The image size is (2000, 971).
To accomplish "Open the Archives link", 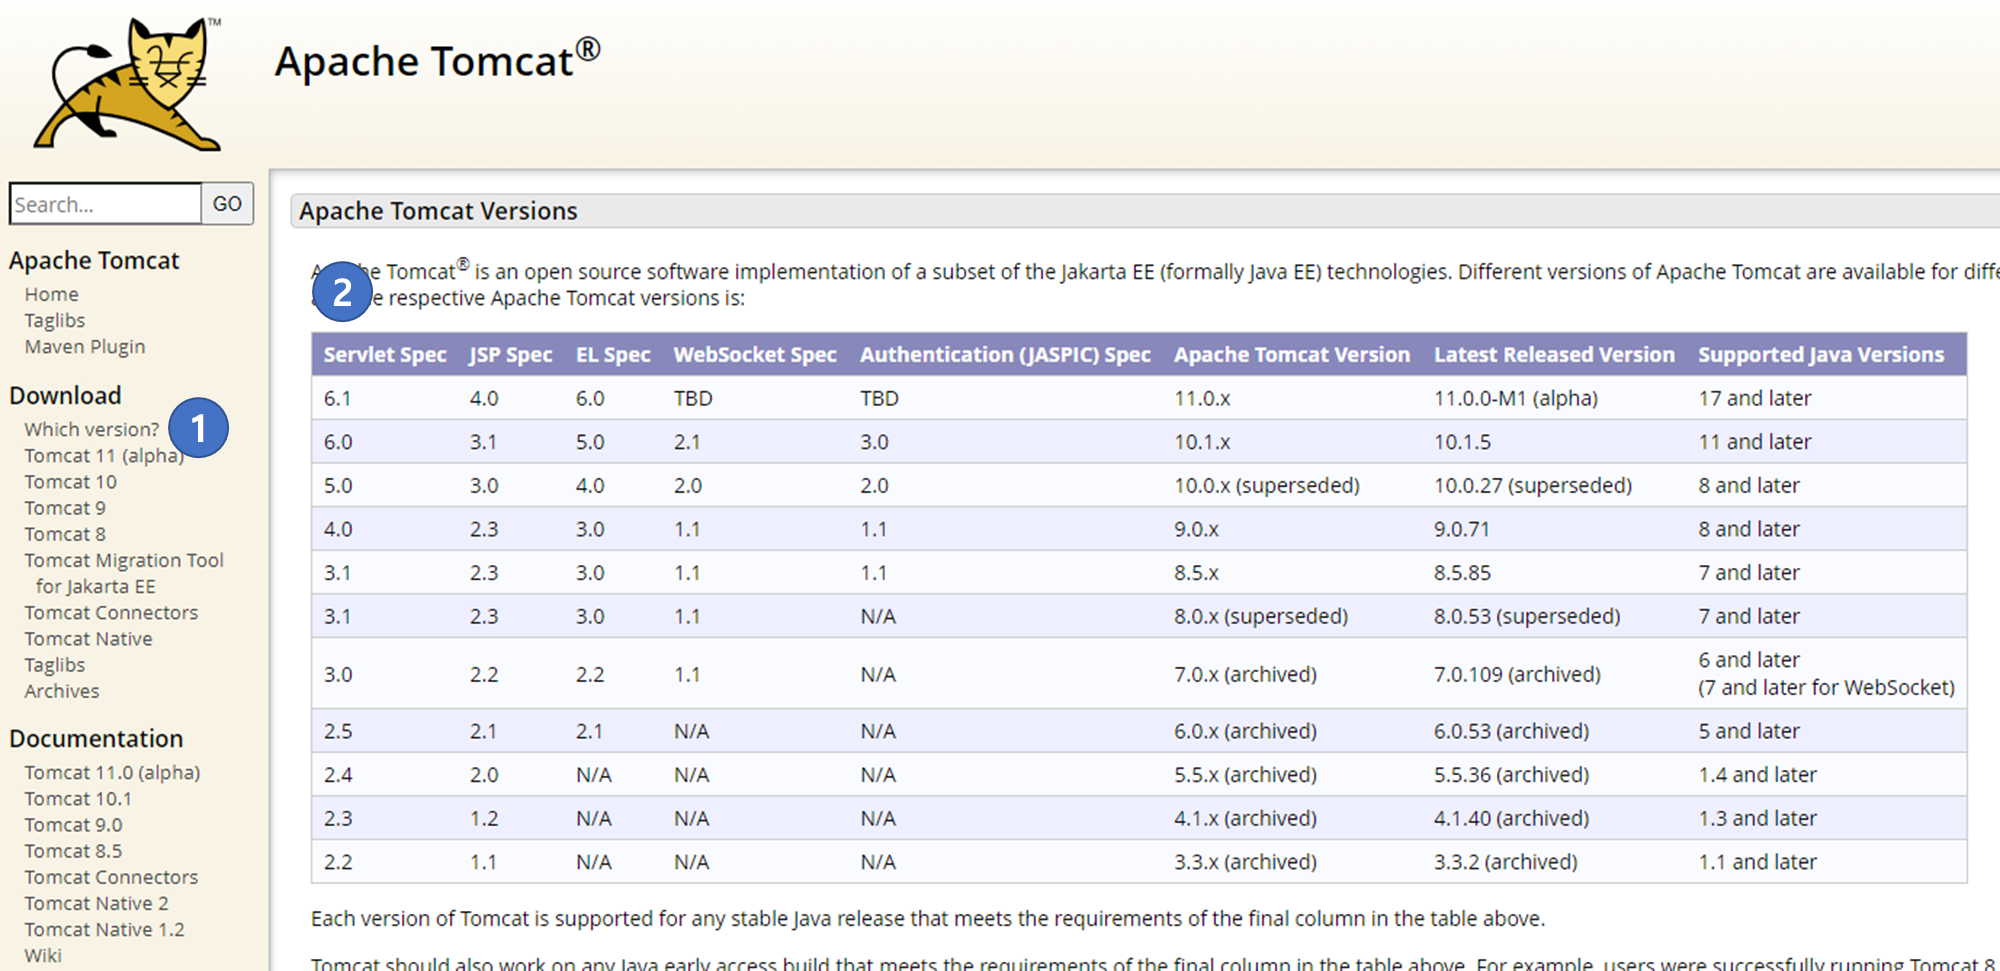I will click(x=62, y=690).
